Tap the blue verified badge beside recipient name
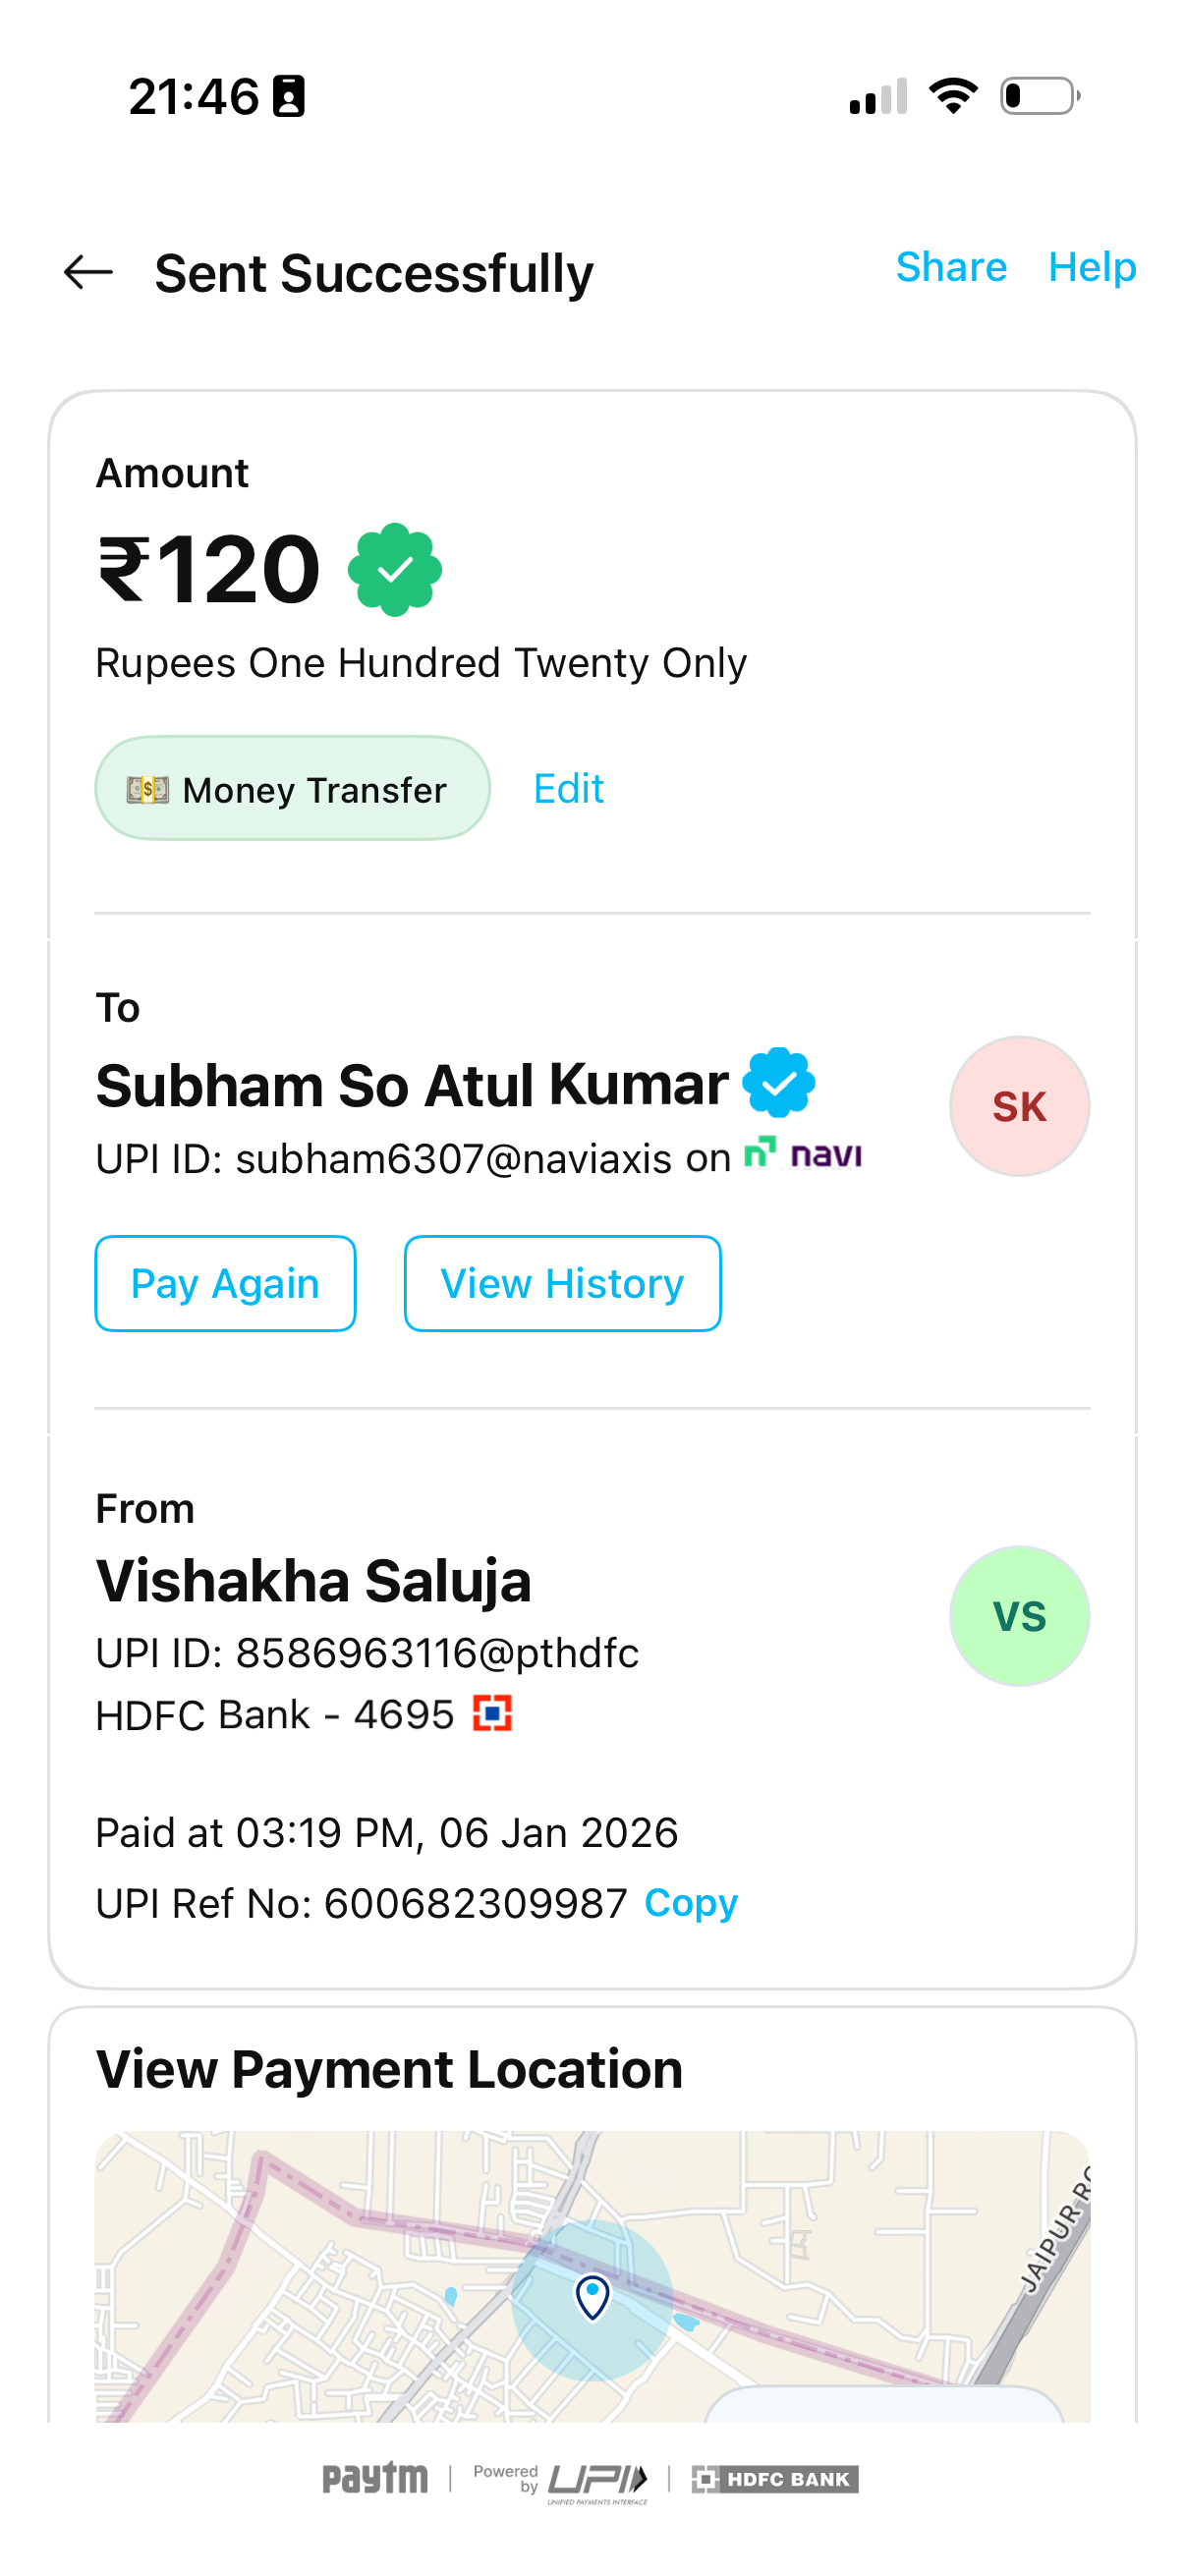This screenshot has height=2576, width=1185. [x=779, y=1082]
